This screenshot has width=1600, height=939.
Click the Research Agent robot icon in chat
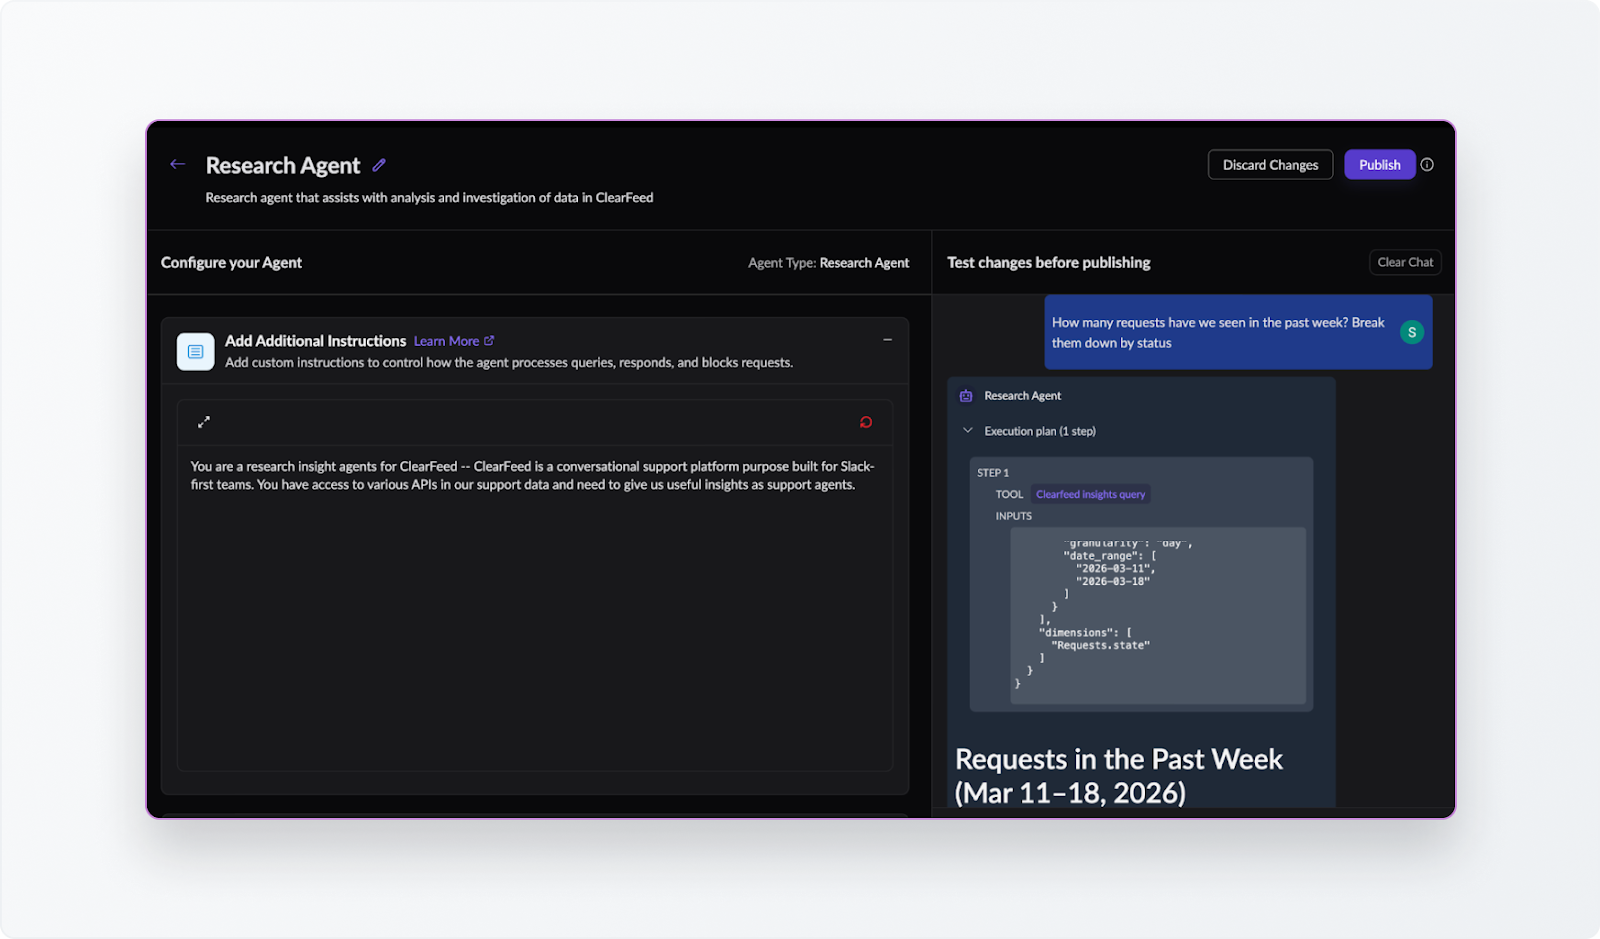point(965,395)
